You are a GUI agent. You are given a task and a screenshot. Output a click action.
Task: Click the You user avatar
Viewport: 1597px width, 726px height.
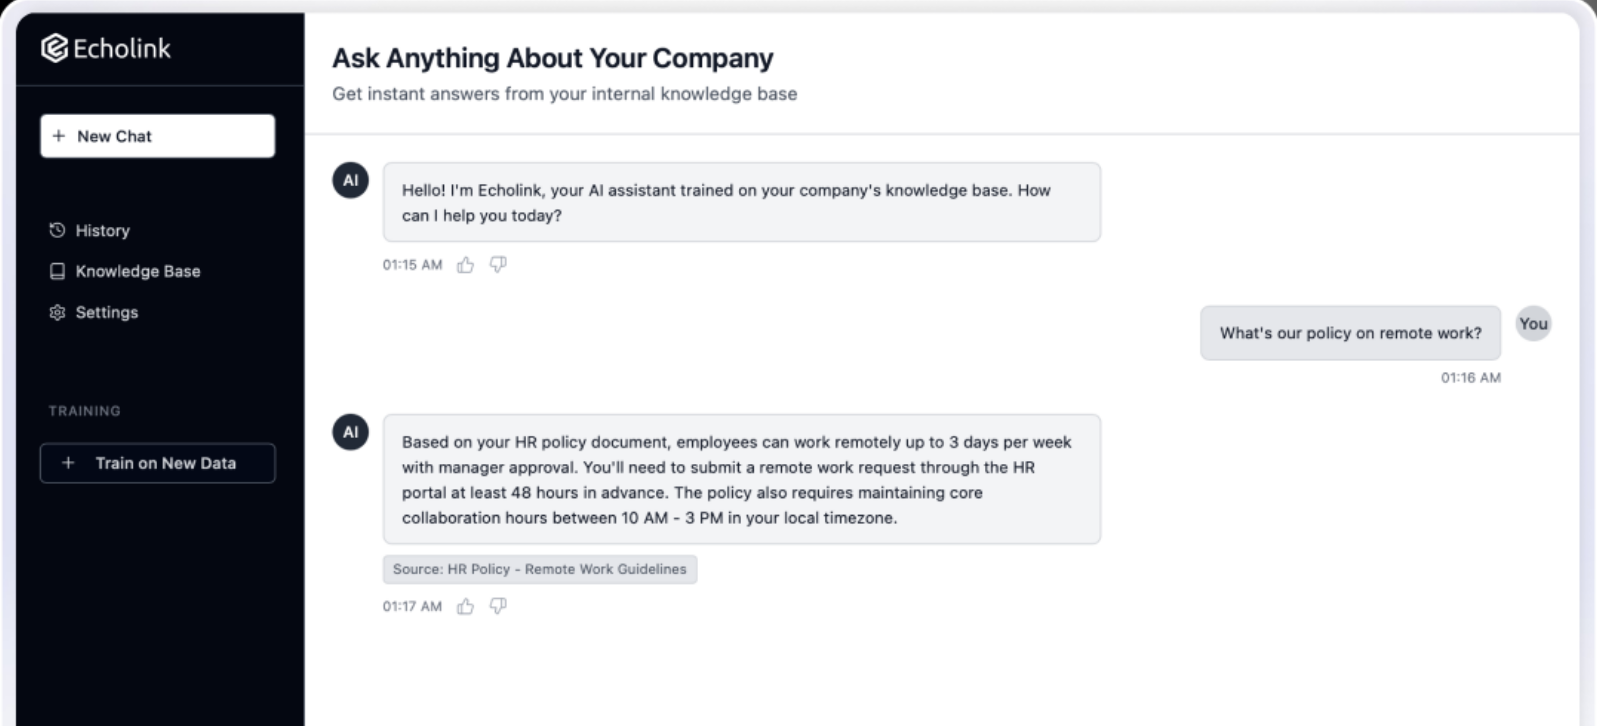point(1532,324)
